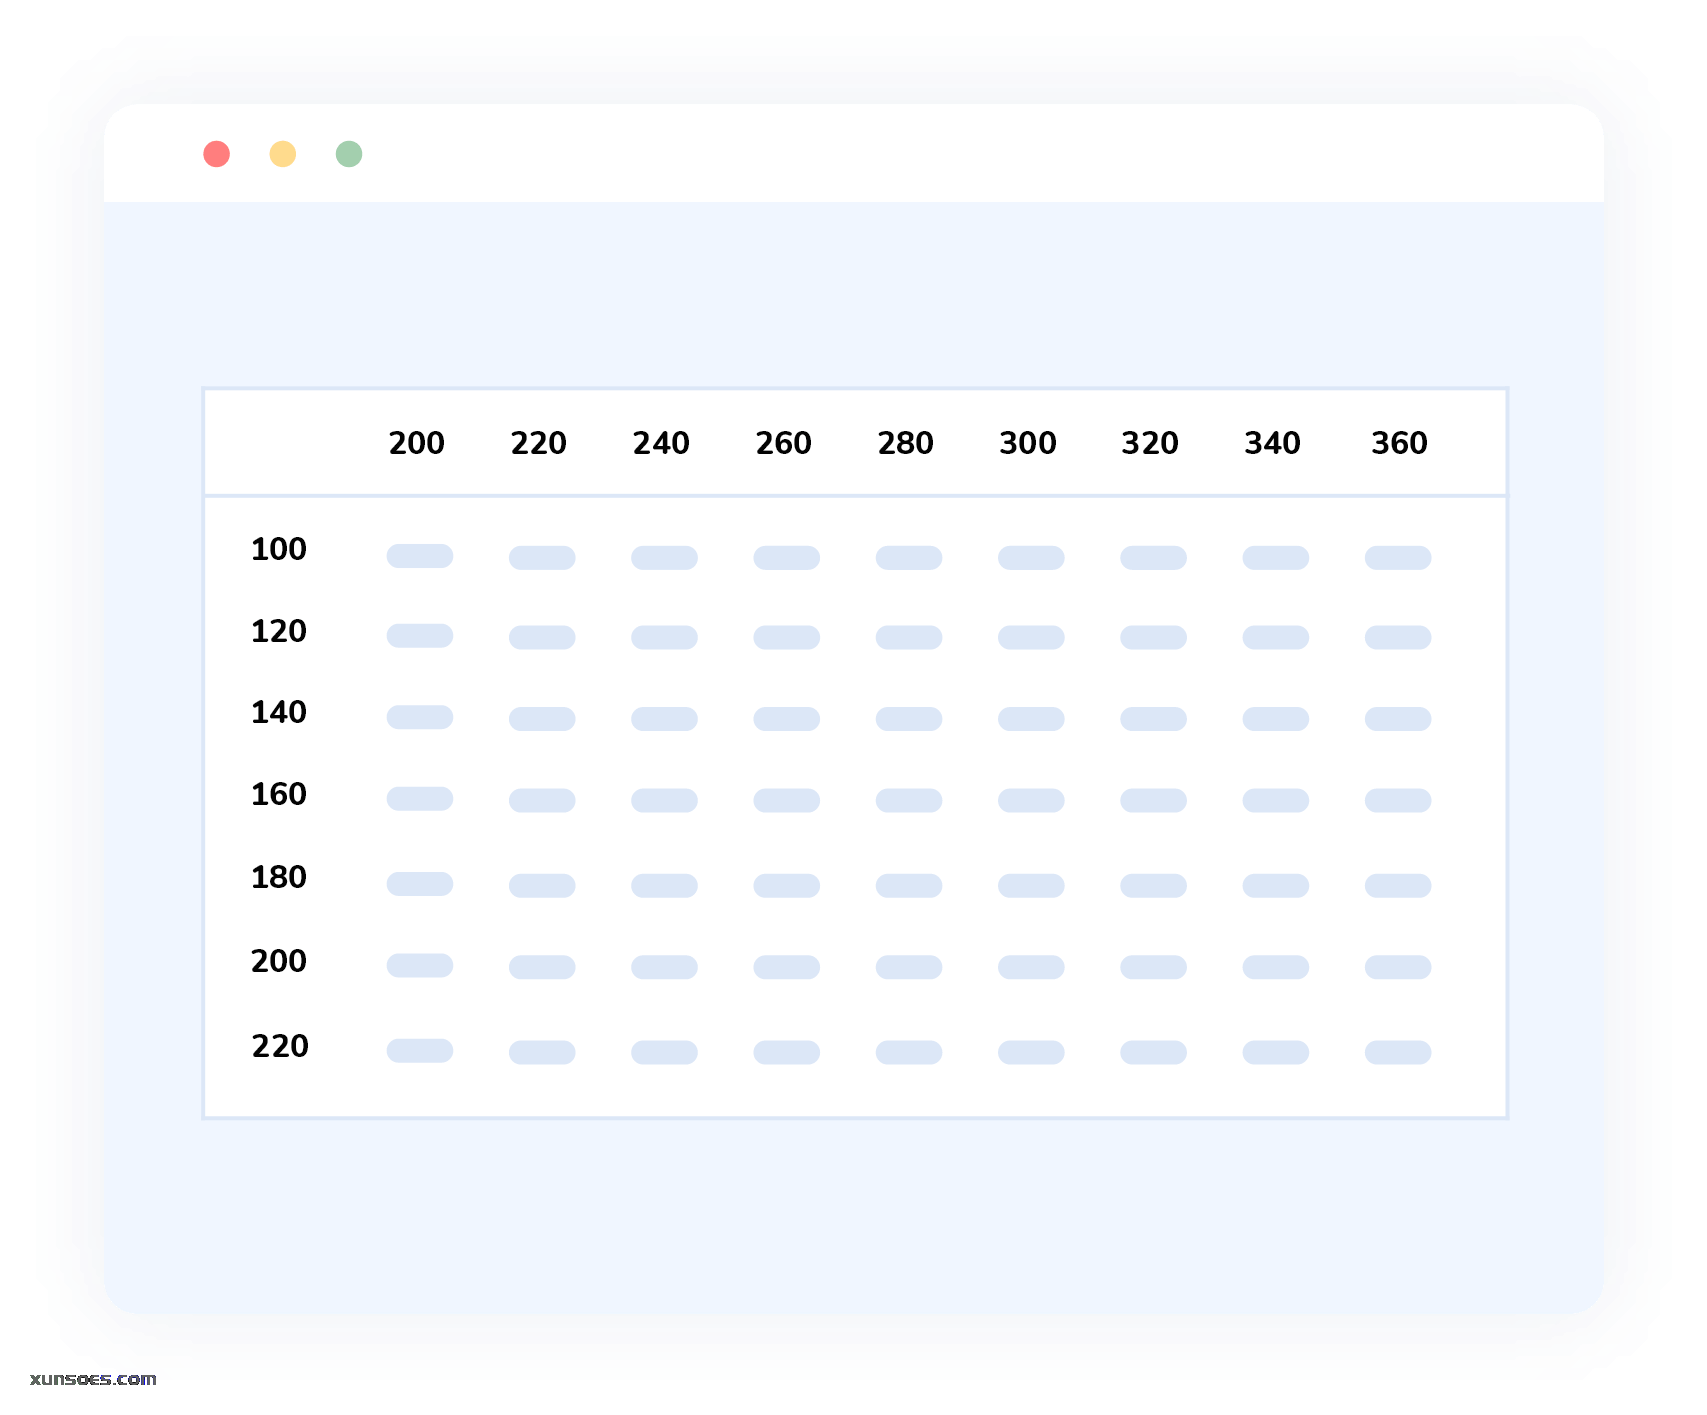Select row label 140
1707x1415 pixels.
coord(279,712)
